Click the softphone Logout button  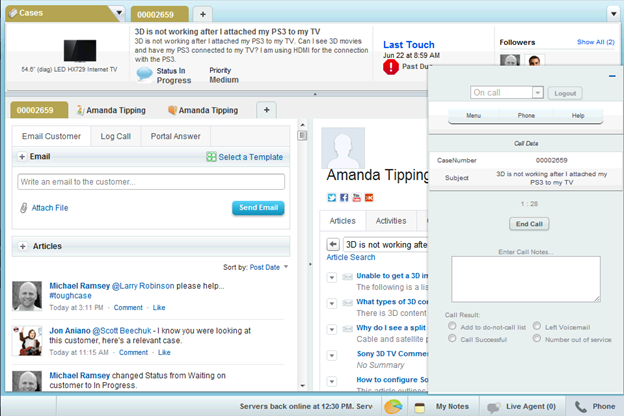coord(565,93)
